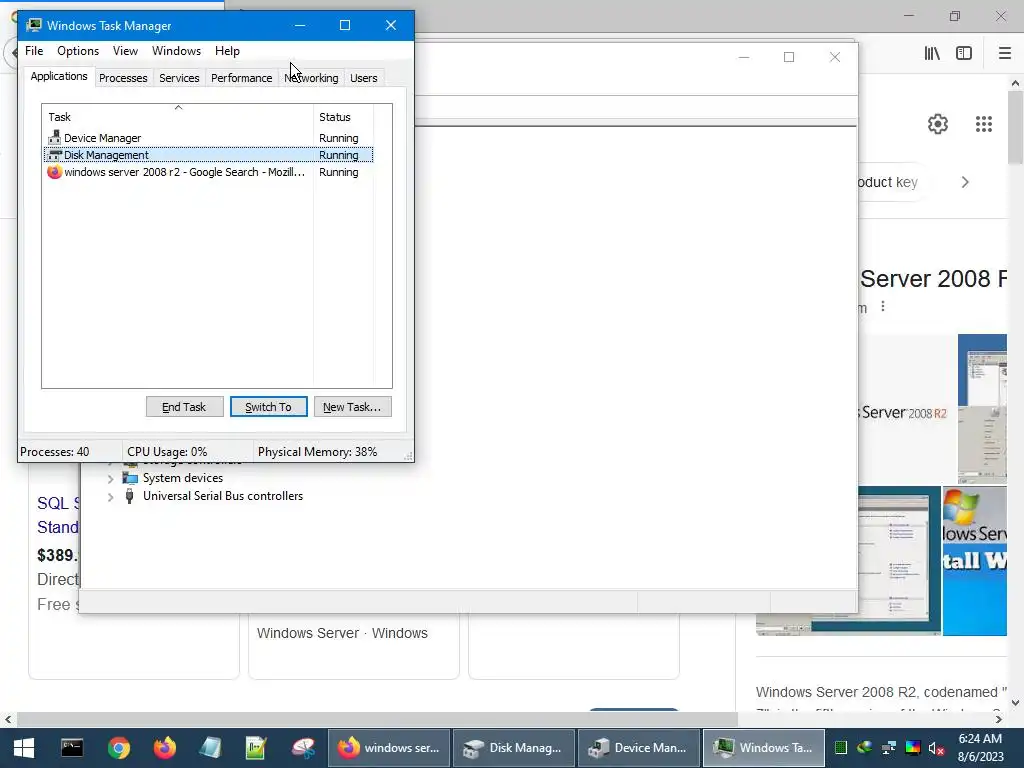This screenshot has width=1024, height=768.
Task: Open Google settings gear icon
Action: (x=938, y=124)
